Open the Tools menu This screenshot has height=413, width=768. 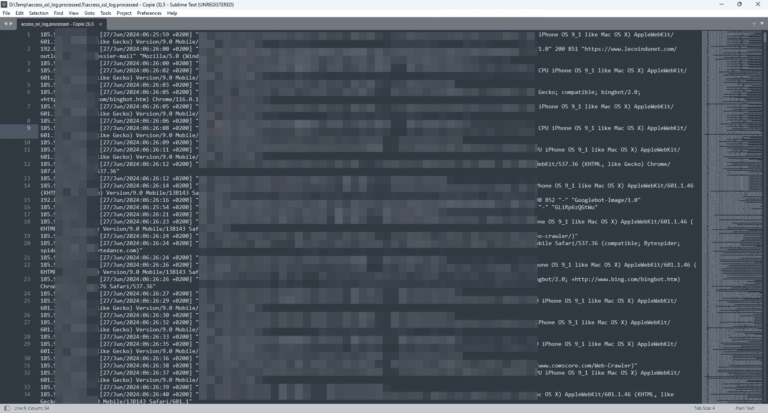(106, 13)
